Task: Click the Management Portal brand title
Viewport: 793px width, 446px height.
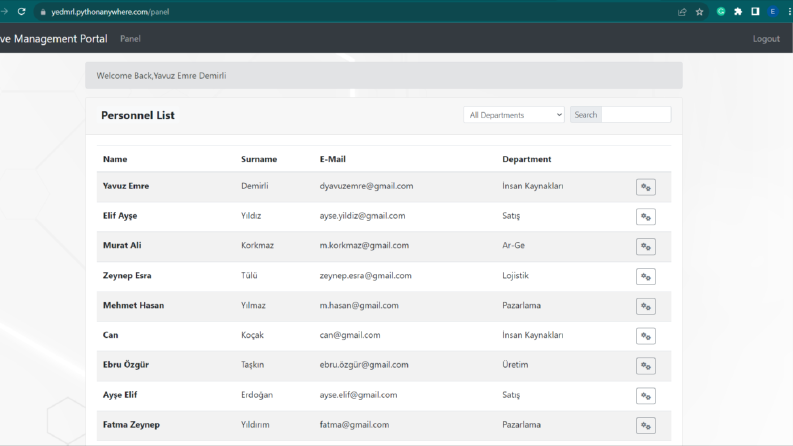Action: point(54,38)
